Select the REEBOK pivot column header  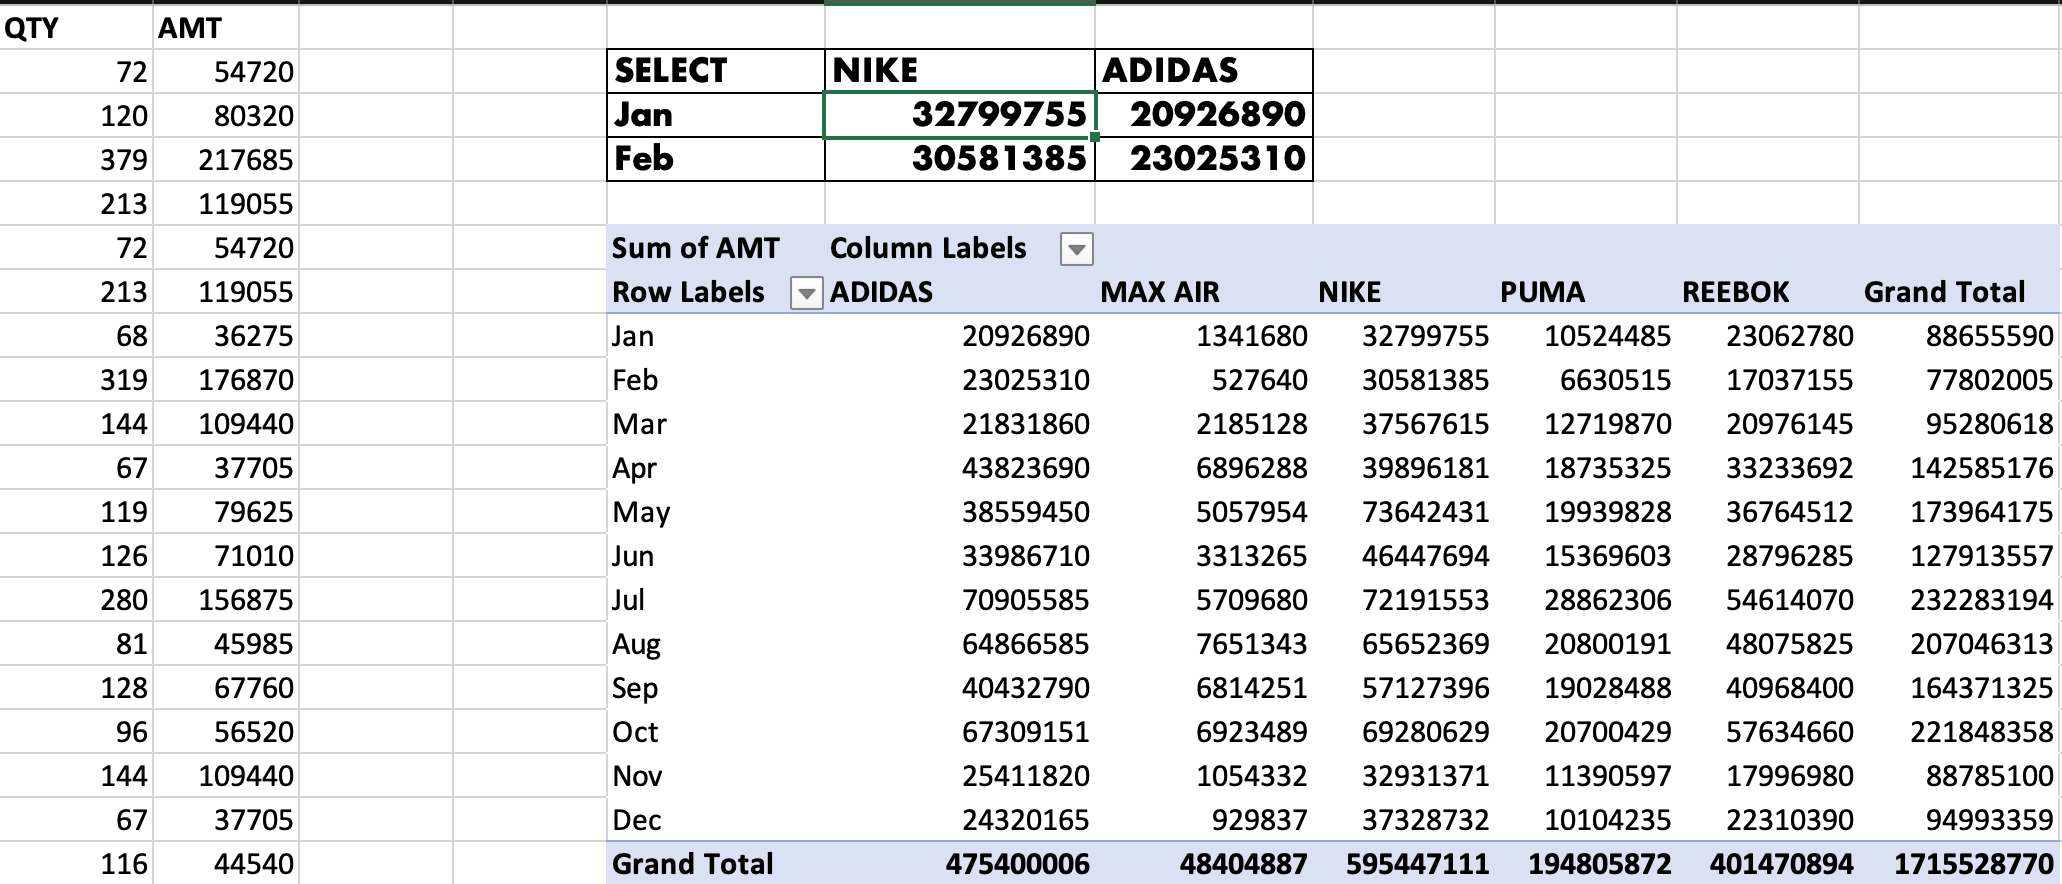tap(1768, 292)
